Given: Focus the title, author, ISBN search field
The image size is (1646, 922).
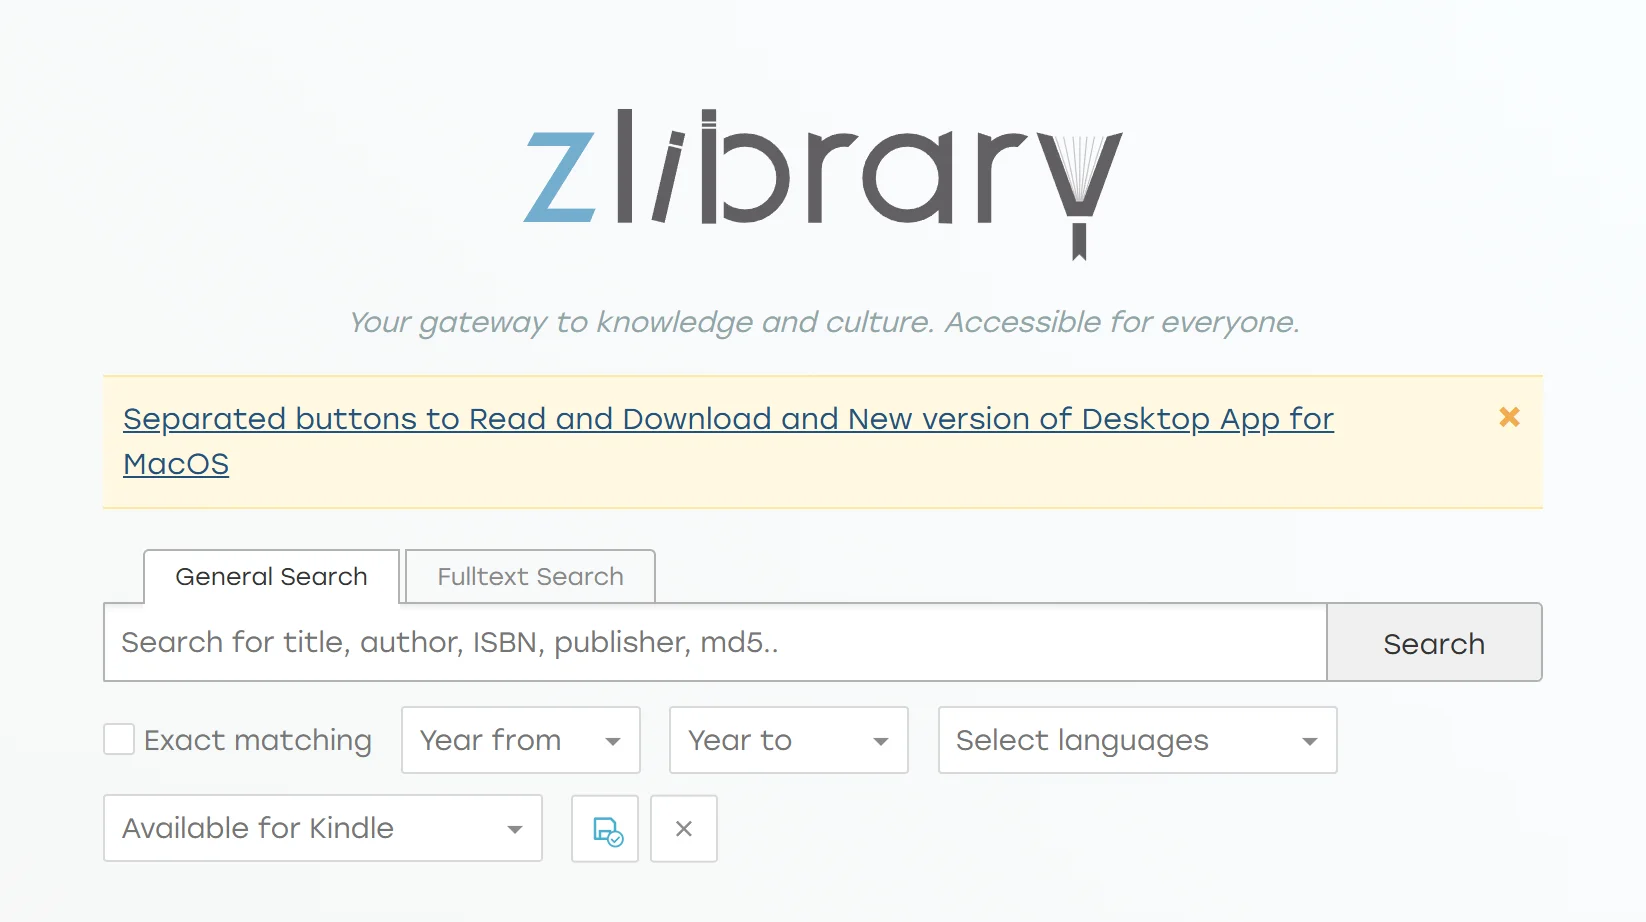Looking at the screenshot, I should pyautogui.click(x=715, y=642).
